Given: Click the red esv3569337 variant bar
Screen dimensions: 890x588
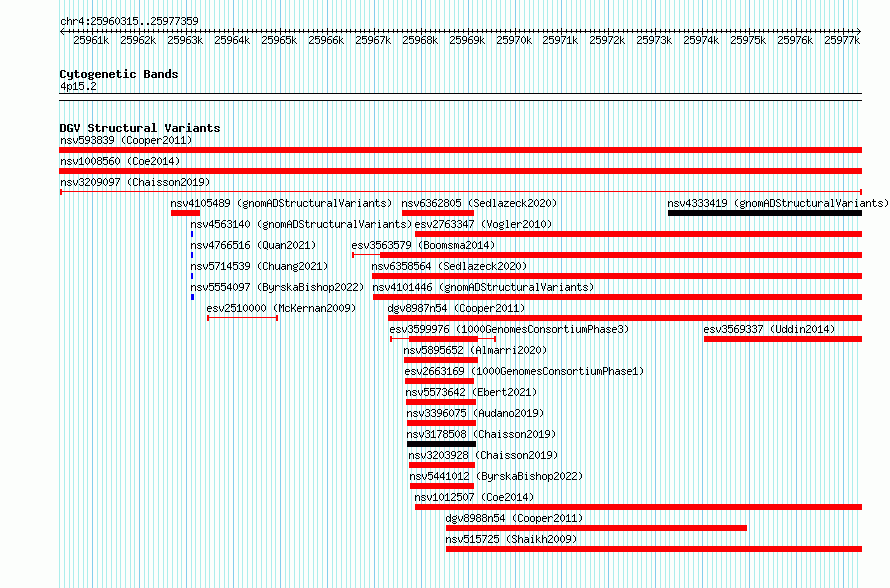Looking at the screenshot, I should [783, 339].
